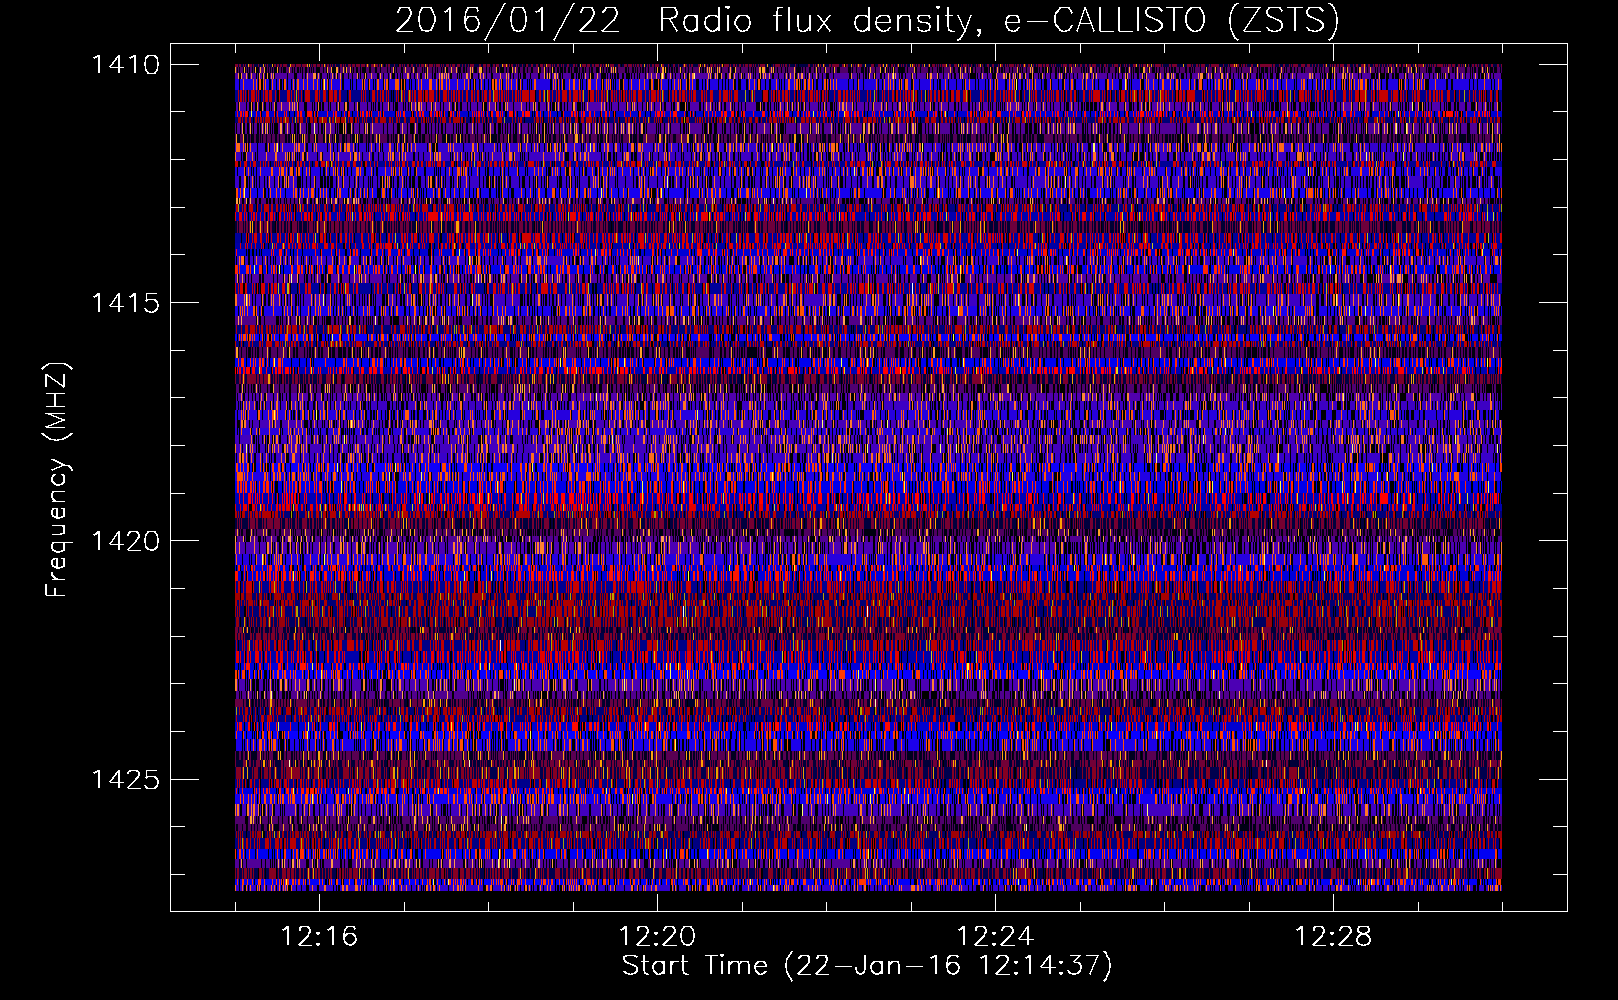Click the 12:16 time axis label
The image size is (1618, 1000).
coord(319,937)
